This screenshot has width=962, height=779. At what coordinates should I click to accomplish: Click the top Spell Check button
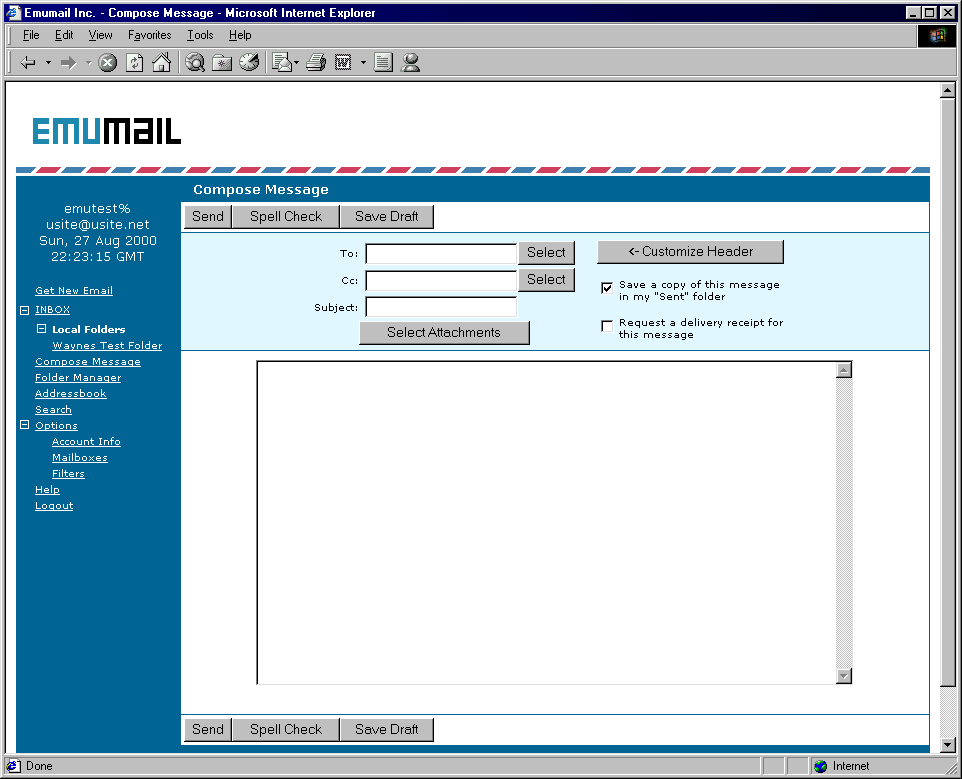point(286,217)
